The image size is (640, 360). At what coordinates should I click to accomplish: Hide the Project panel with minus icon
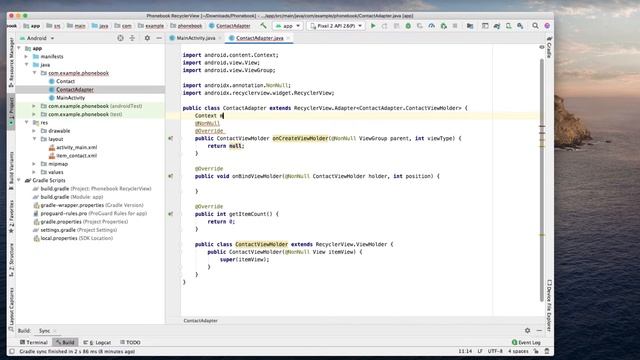tap(159, 38)
